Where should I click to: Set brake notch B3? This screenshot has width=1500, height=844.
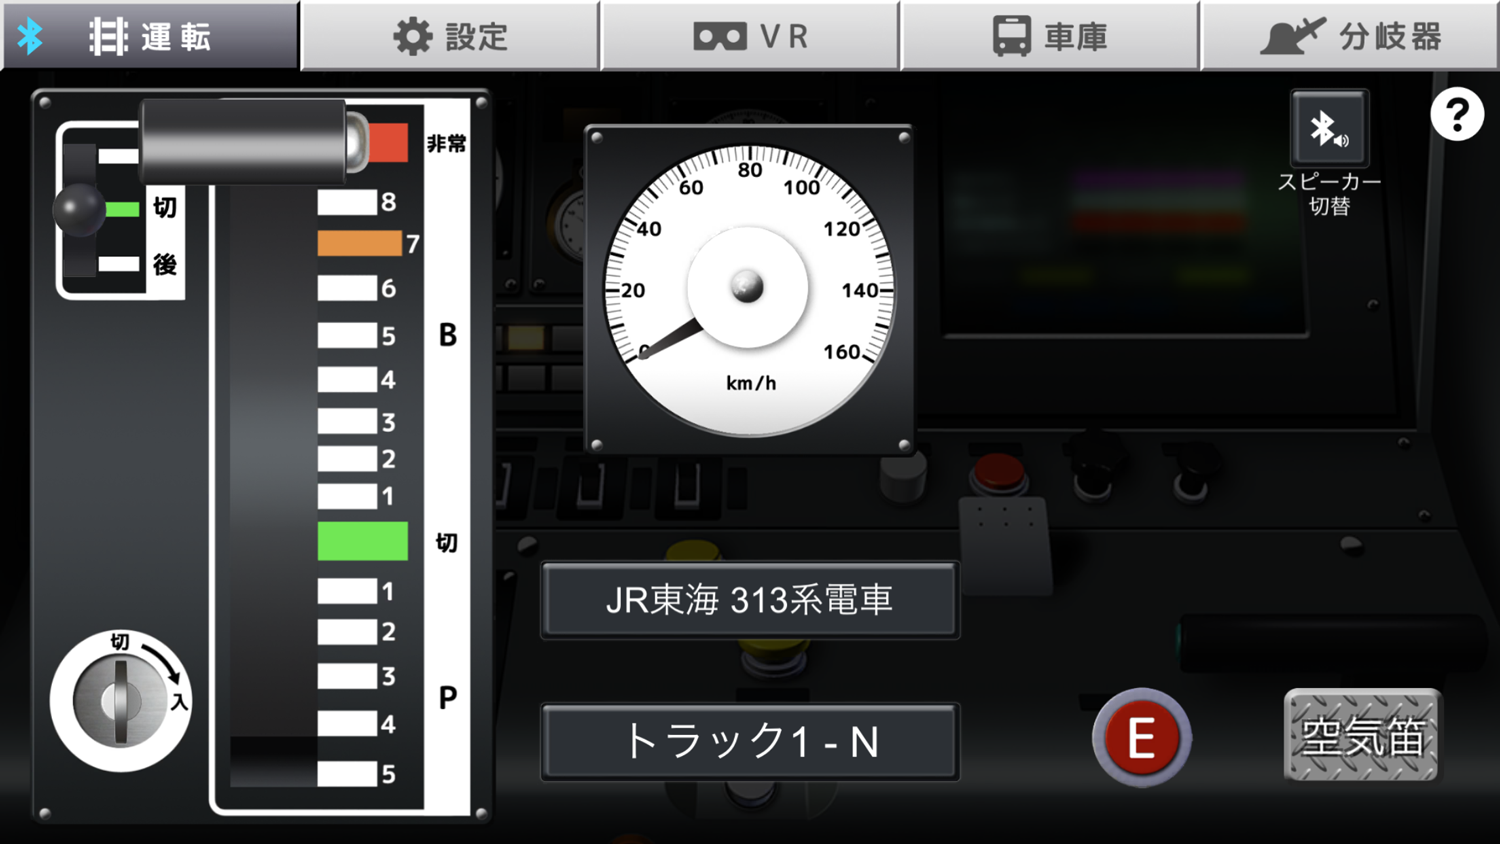347,421
